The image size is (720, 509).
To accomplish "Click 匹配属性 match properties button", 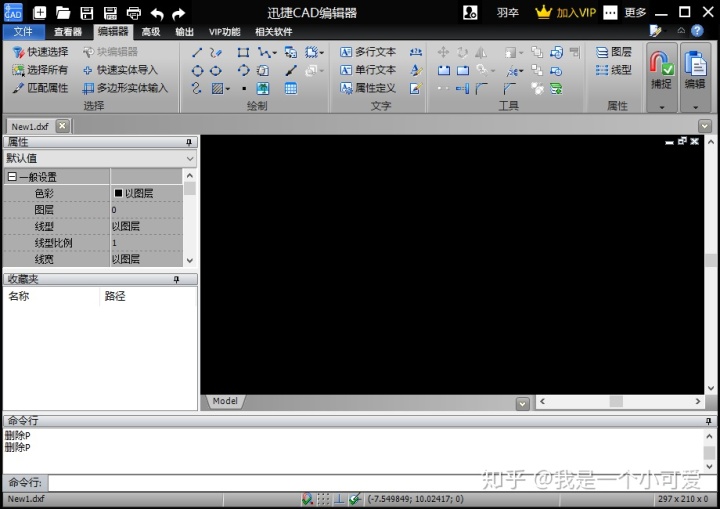I will 40,88.
